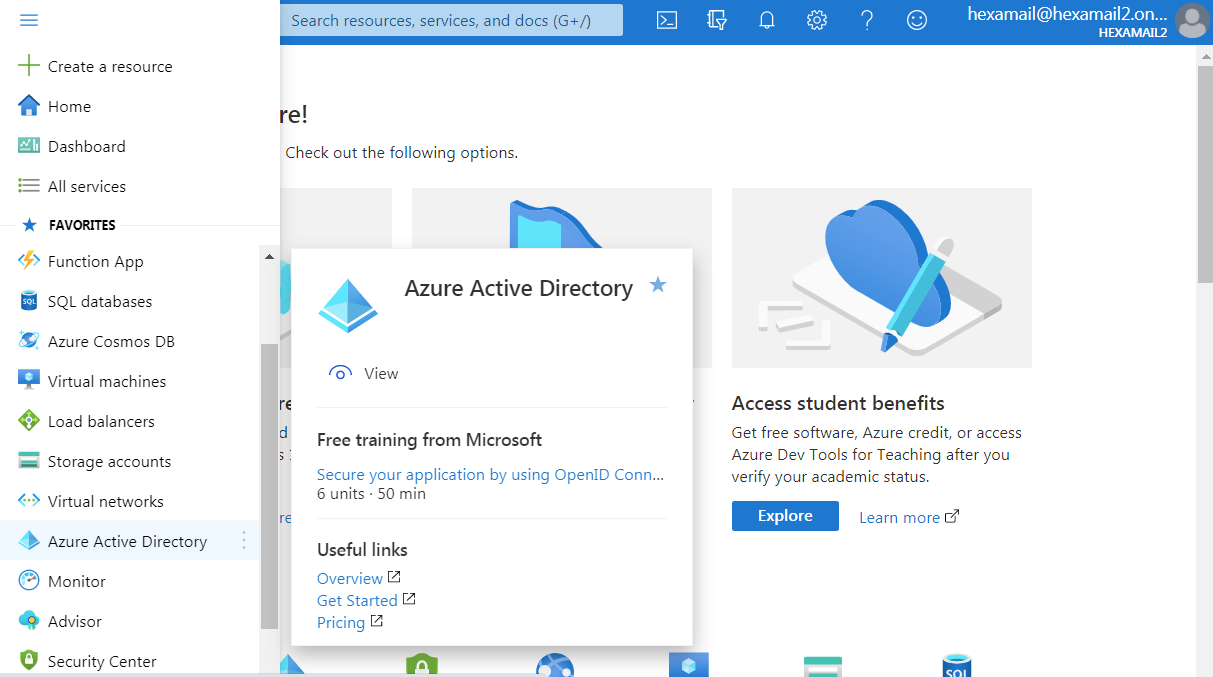
Task: Click the Explore button
Action: point(785,516)
